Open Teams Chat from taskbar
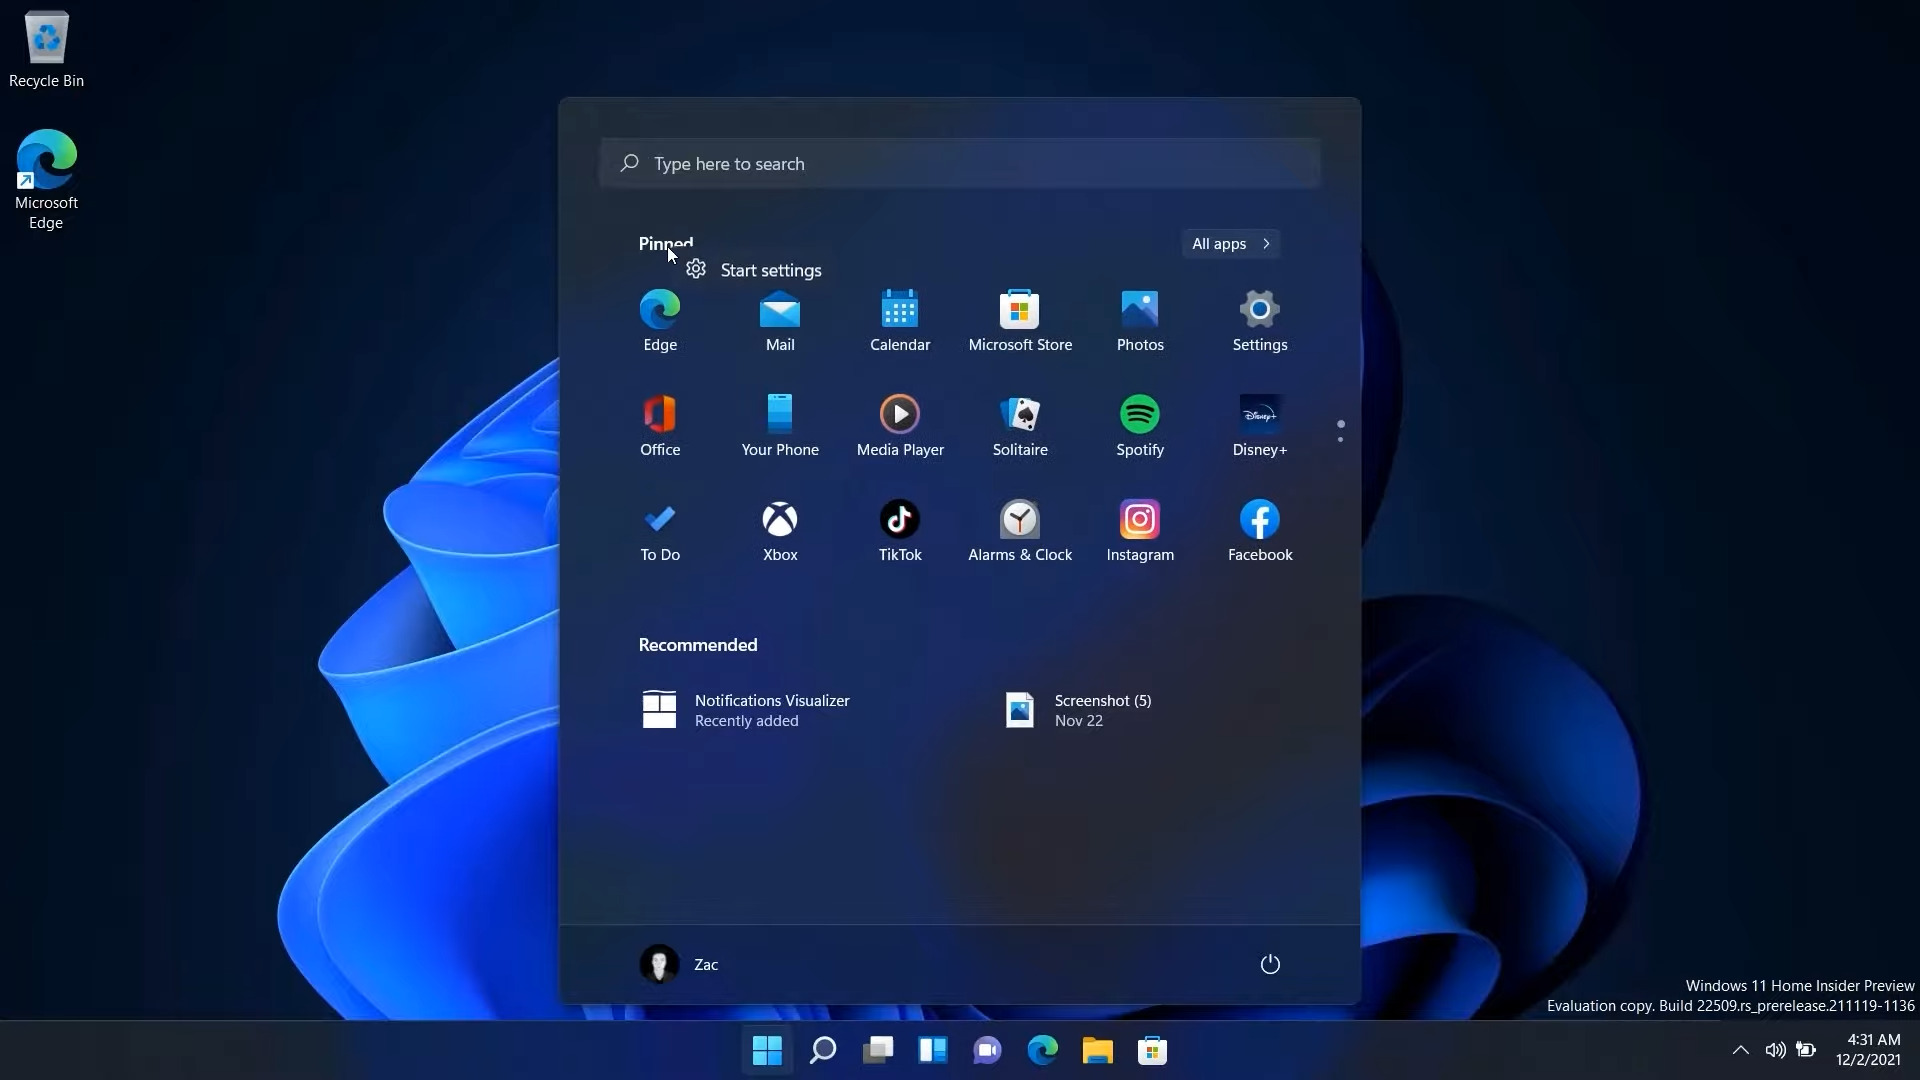The width and height of the screenshot is (1920, 1080). tap(987, 1050)
